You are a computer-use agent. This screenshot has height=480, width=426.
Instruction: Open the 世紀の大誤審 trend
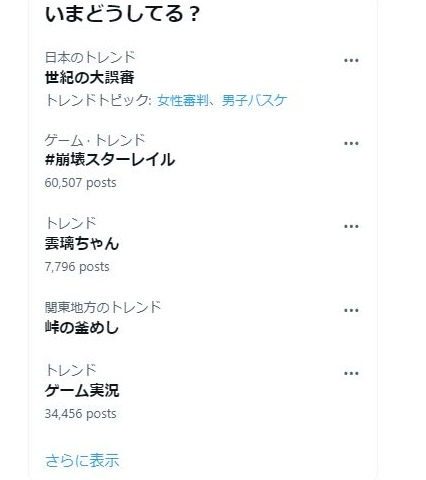click(90, 78)
